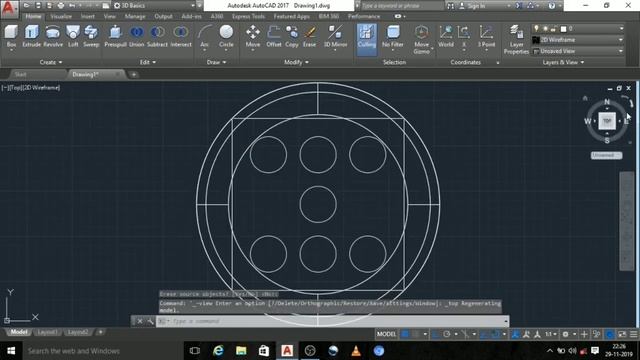The height and width of the screenshot is (360, 640).
Task: Open the Featured Apps ribbon tab
Action: (291, 16)
